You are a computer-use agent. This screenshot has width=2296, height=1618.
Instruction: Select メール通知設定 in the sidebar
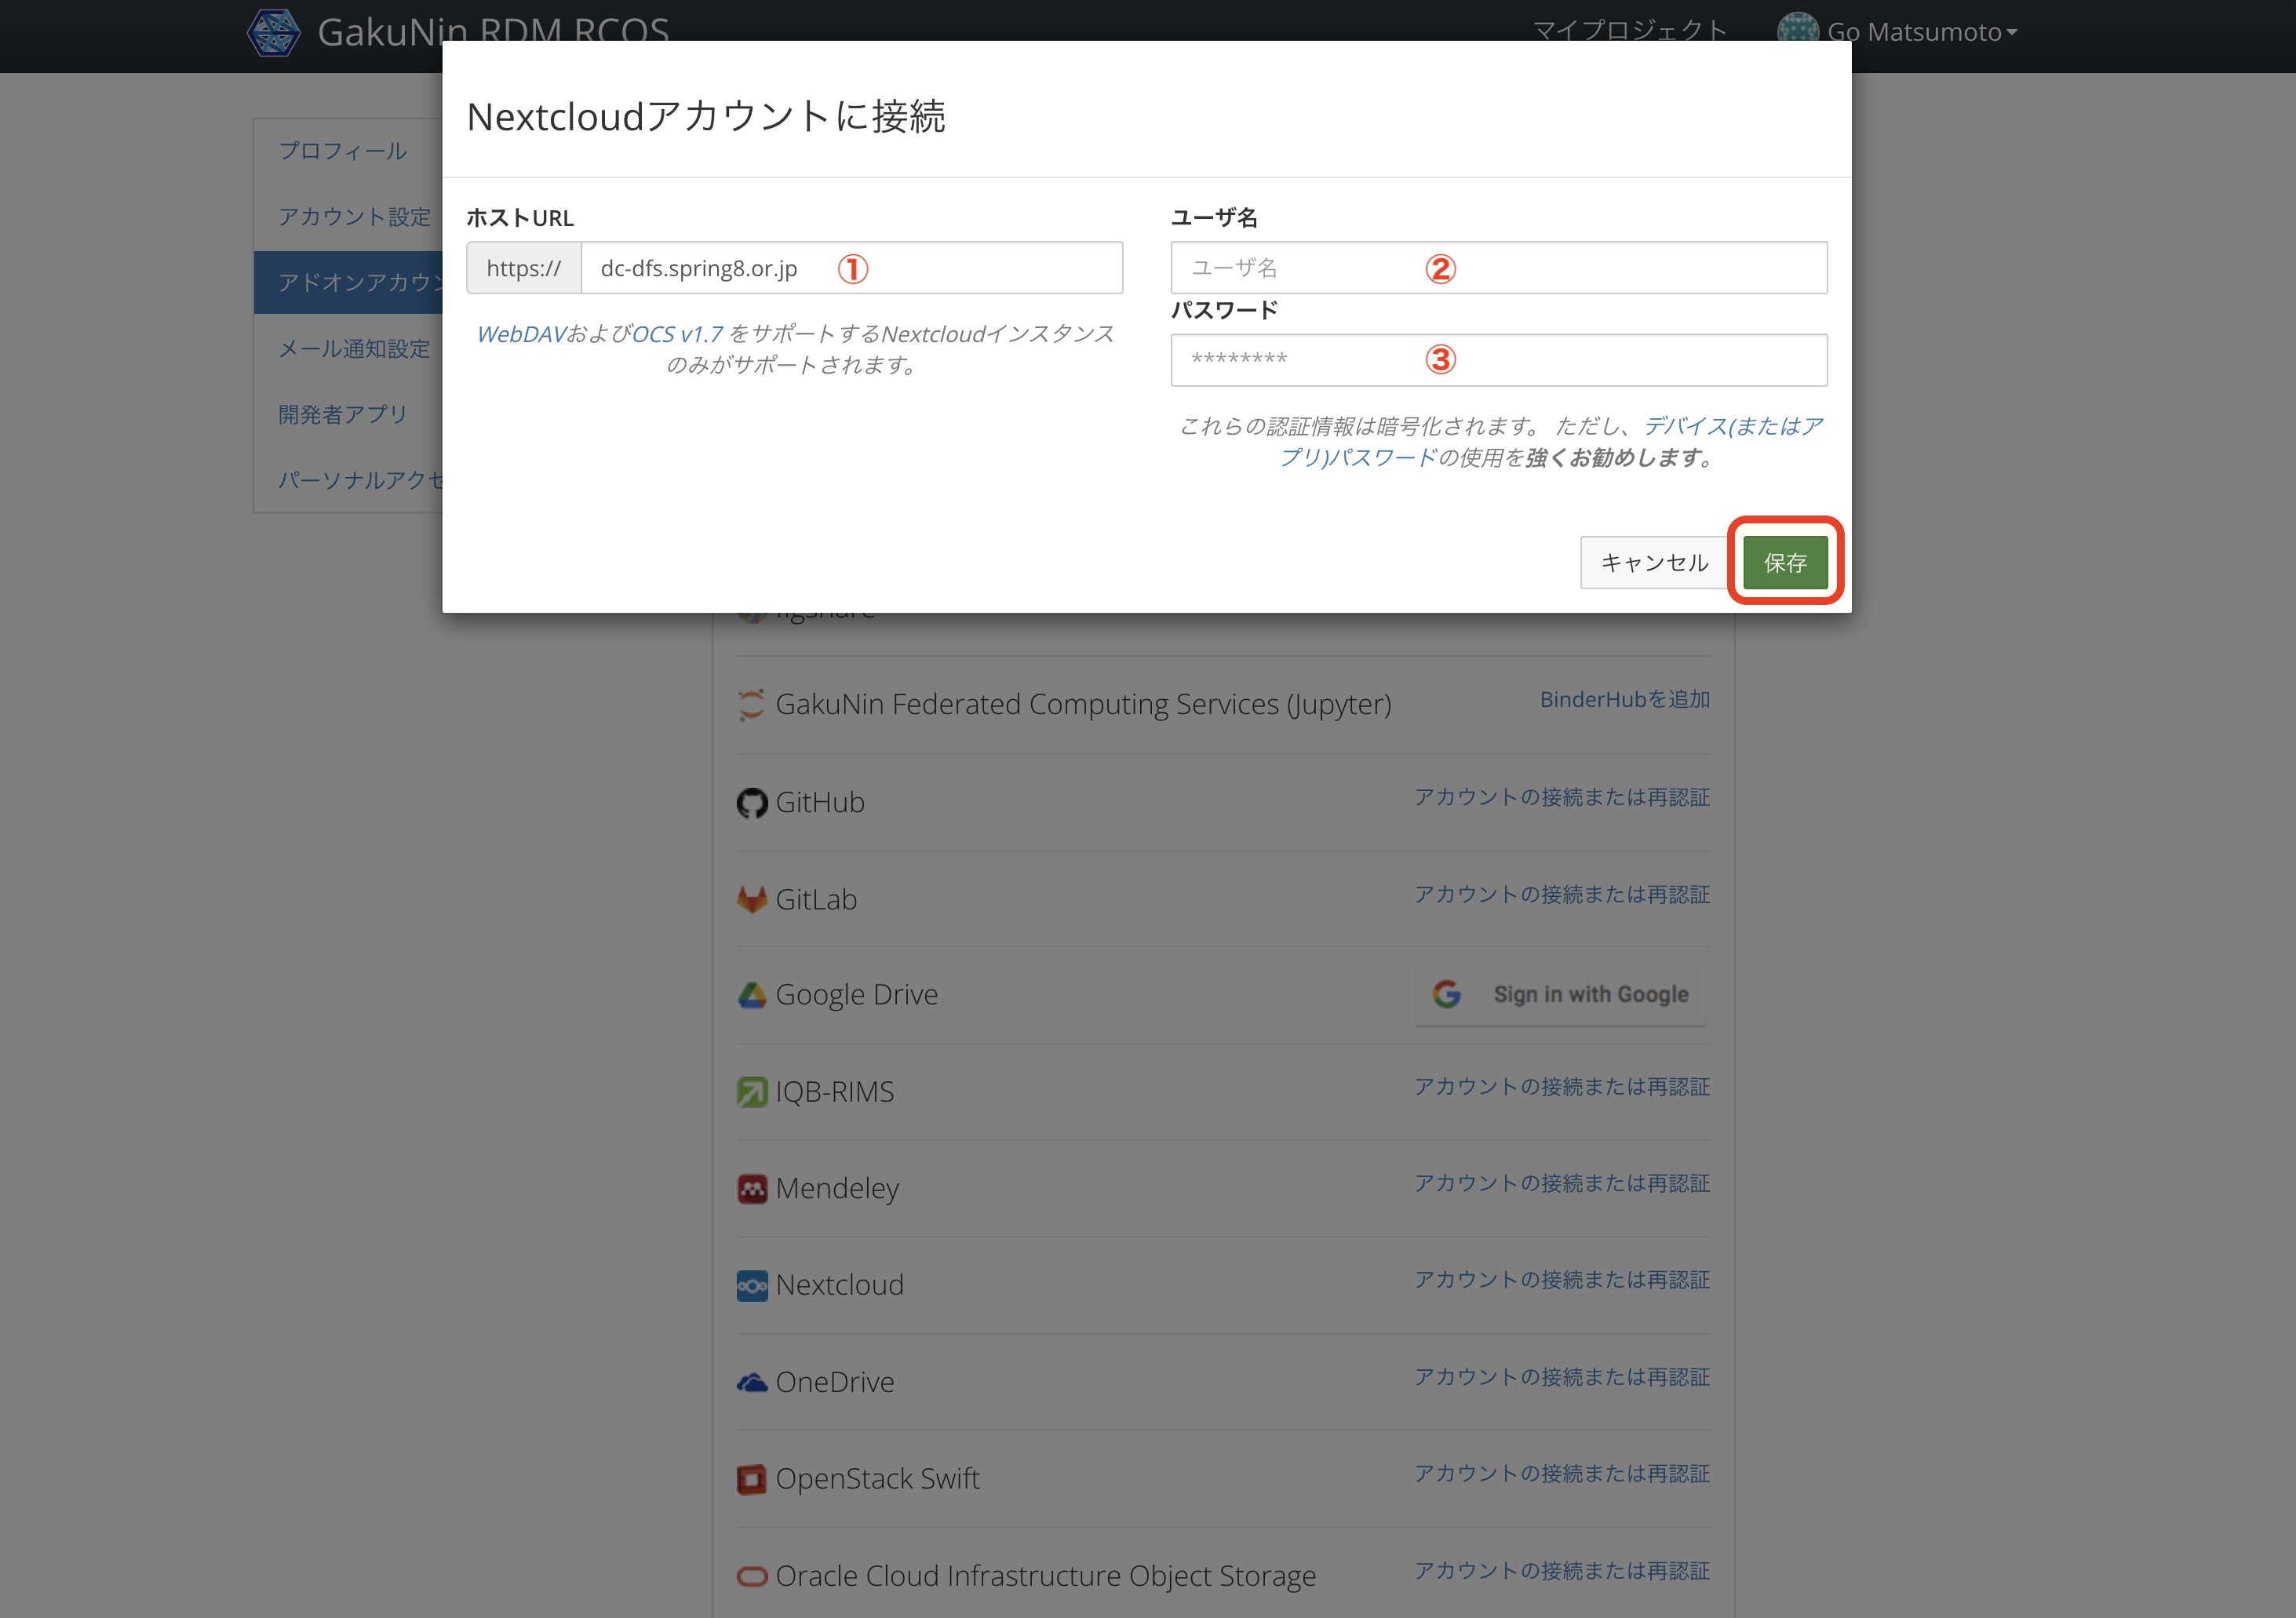click(354, 349)
